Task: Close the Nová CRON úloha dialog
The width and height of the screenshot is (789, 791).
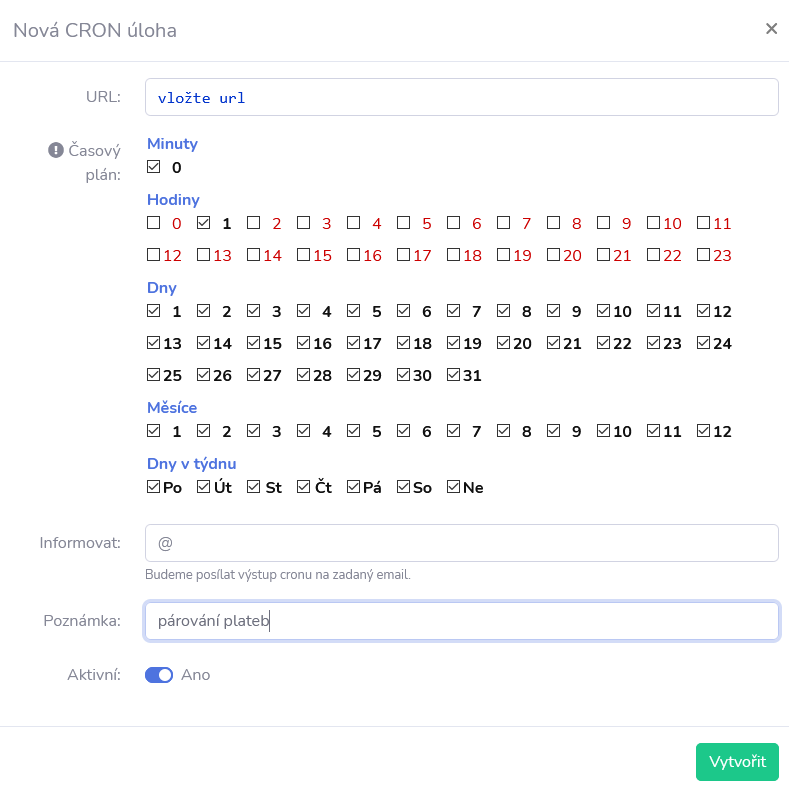Action: click(771, 29)
